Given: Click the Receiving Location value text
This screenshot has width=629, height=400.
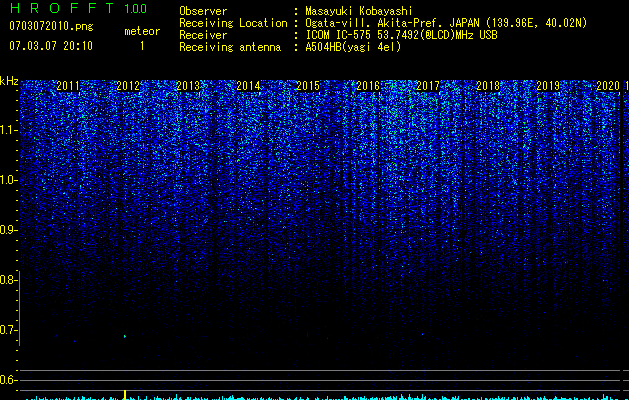Looking at the screenshot, I should (x=446, y=23).
